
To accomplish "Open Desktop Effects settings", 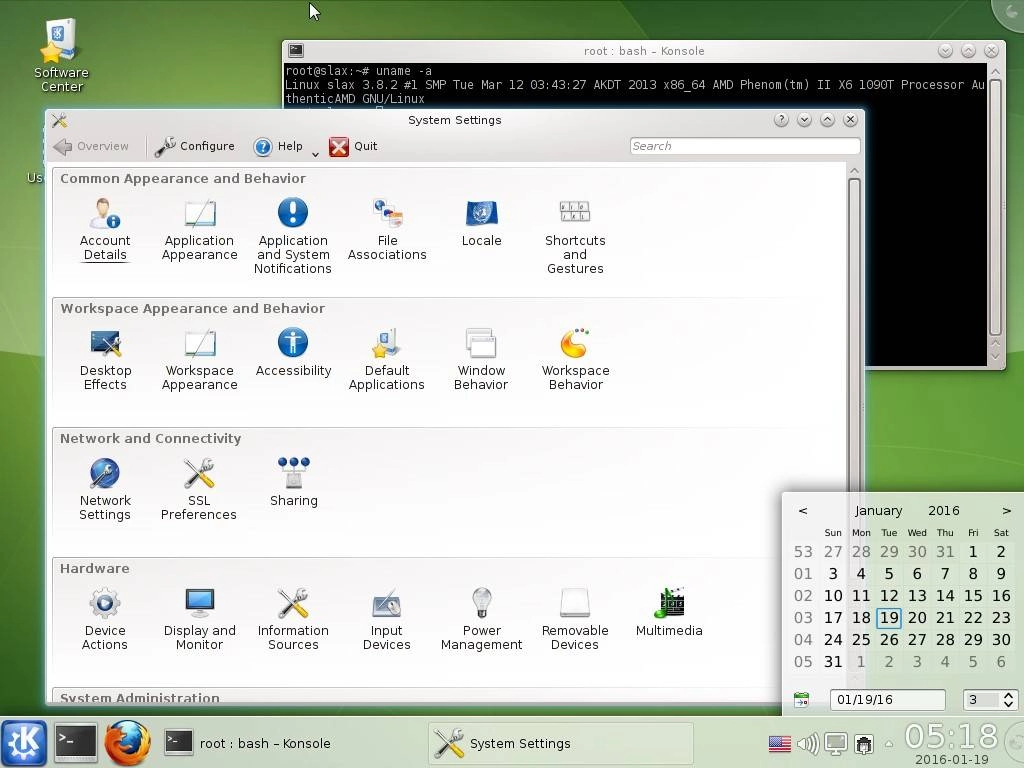I will tap(105, 359).
